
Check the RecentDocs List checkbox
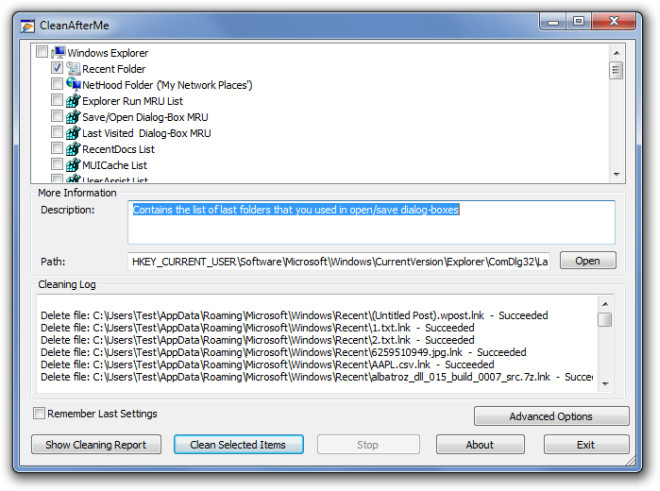pos(57,148)
